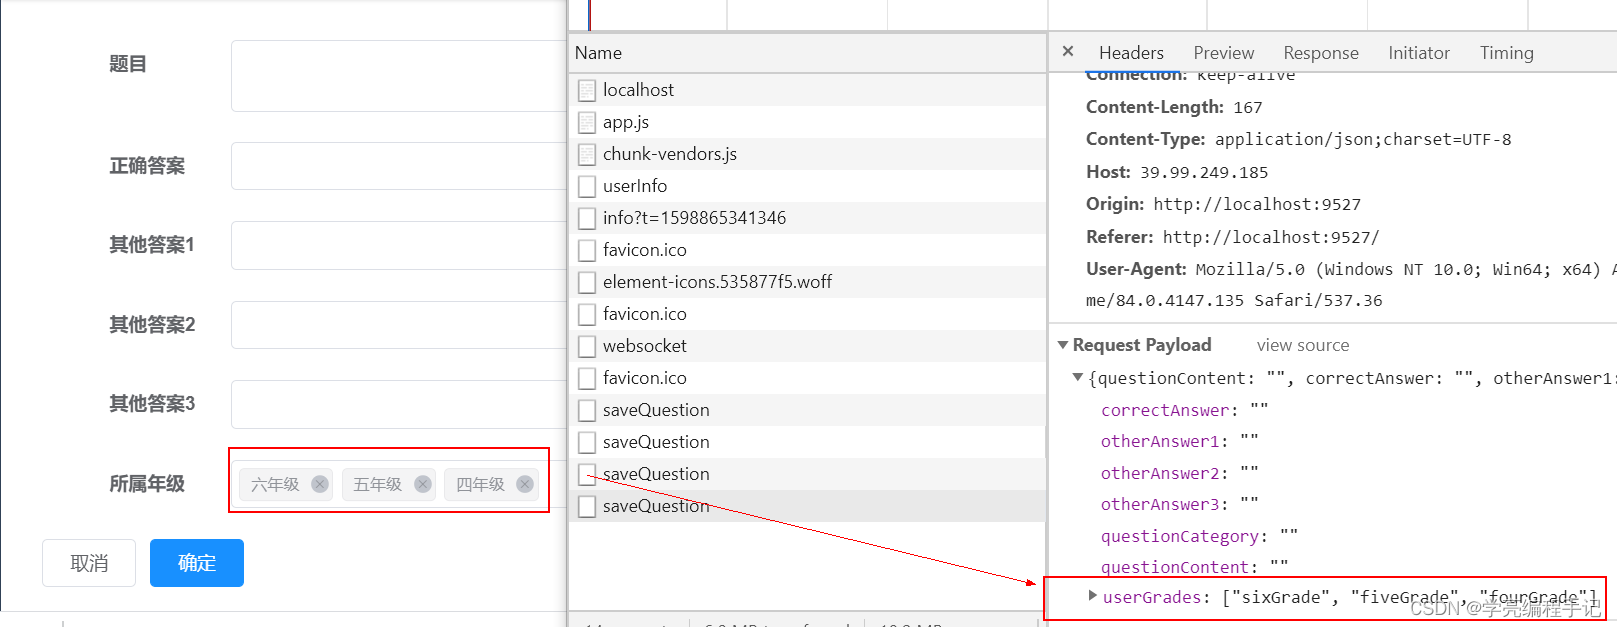Click the otherAnswer2 payload field
Viewport: 1617px width, 627px height.
click(1179, 473)
